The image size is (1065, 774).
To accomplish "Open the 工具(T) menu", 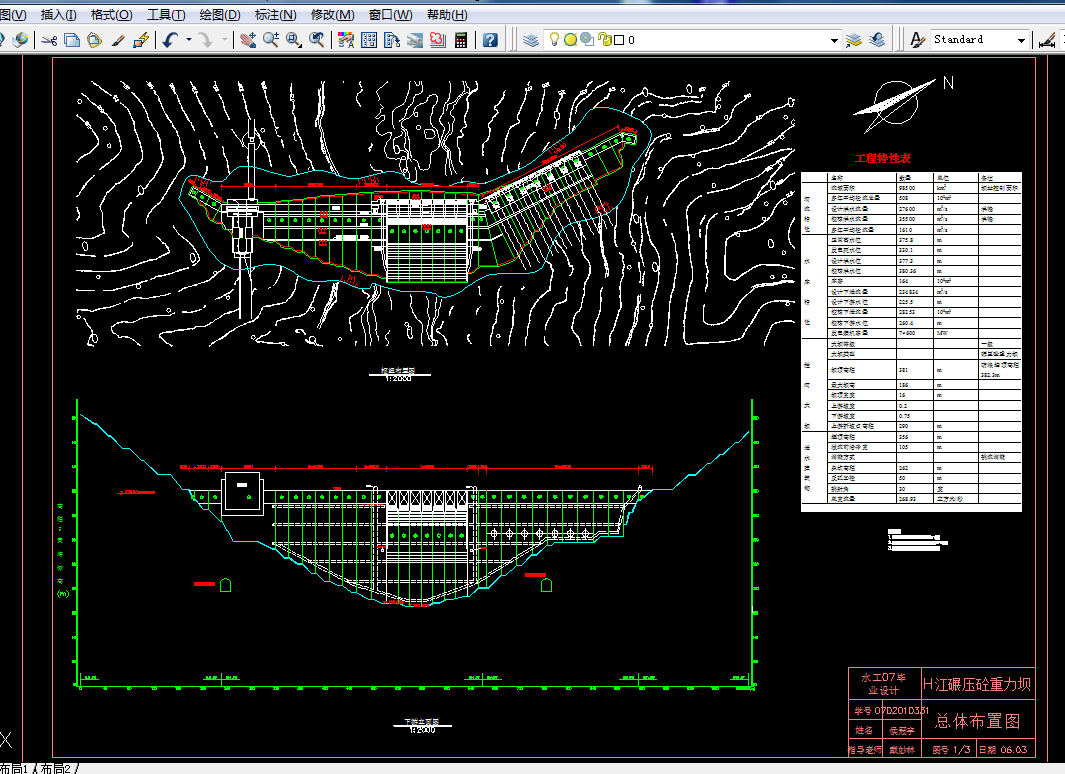I will click(x=166, y=14).
